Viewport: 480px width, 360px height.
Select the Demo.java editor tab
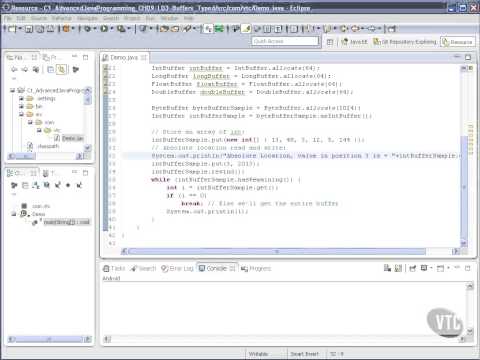pos(124,58)
